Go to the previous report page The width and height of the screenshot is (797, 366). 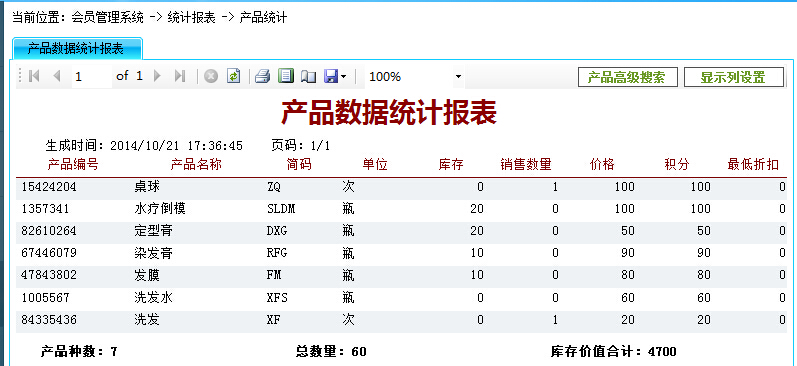[x=56, y=76]
